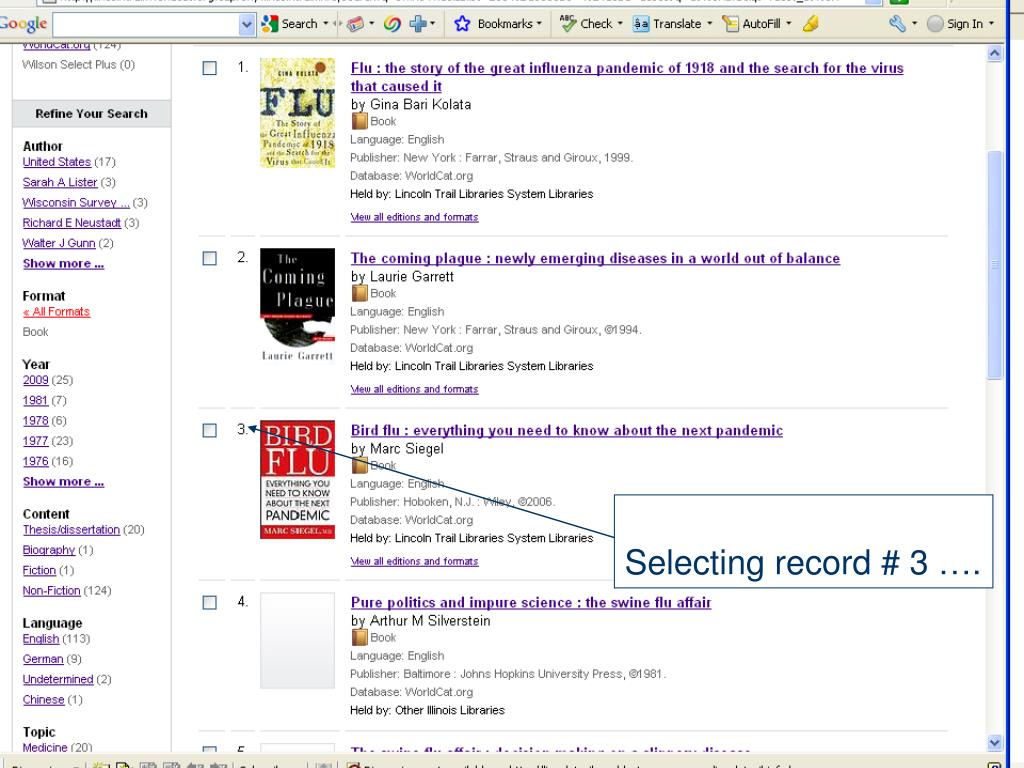
Task: Tick the checkbox for record 4, Pure politics
Action: (x=210, y=602)
